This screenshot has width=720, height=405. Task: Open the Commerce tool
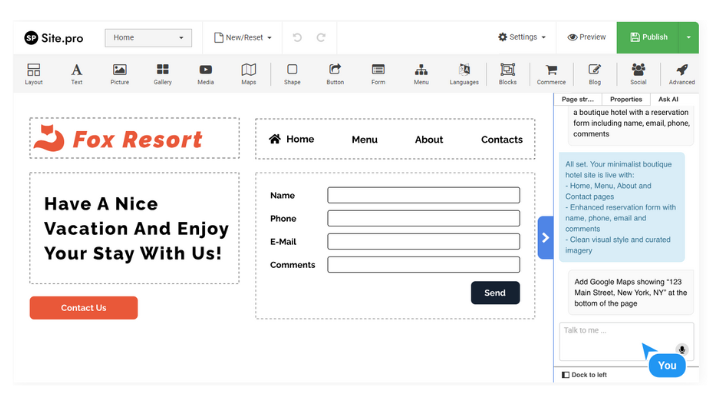pos(551,73)
